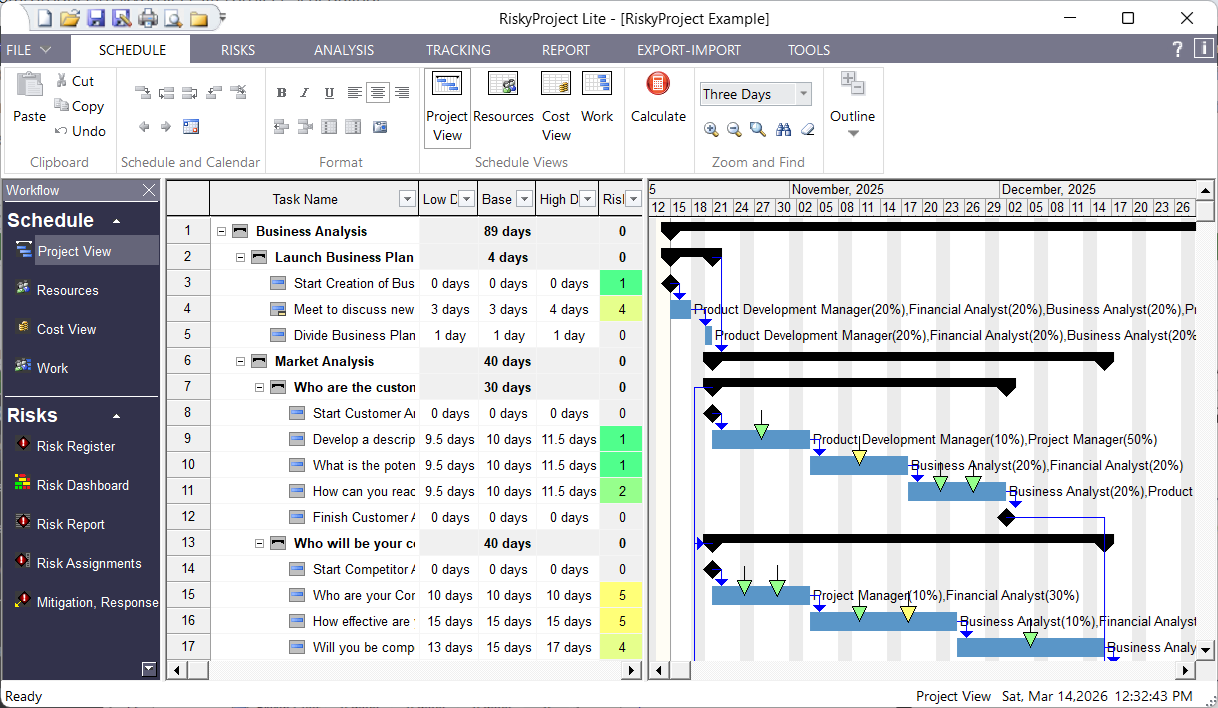This screenshot has width=1218, height=708.
Task: Switch to the RISKS ribbon tab
Action: pos(237,49)
